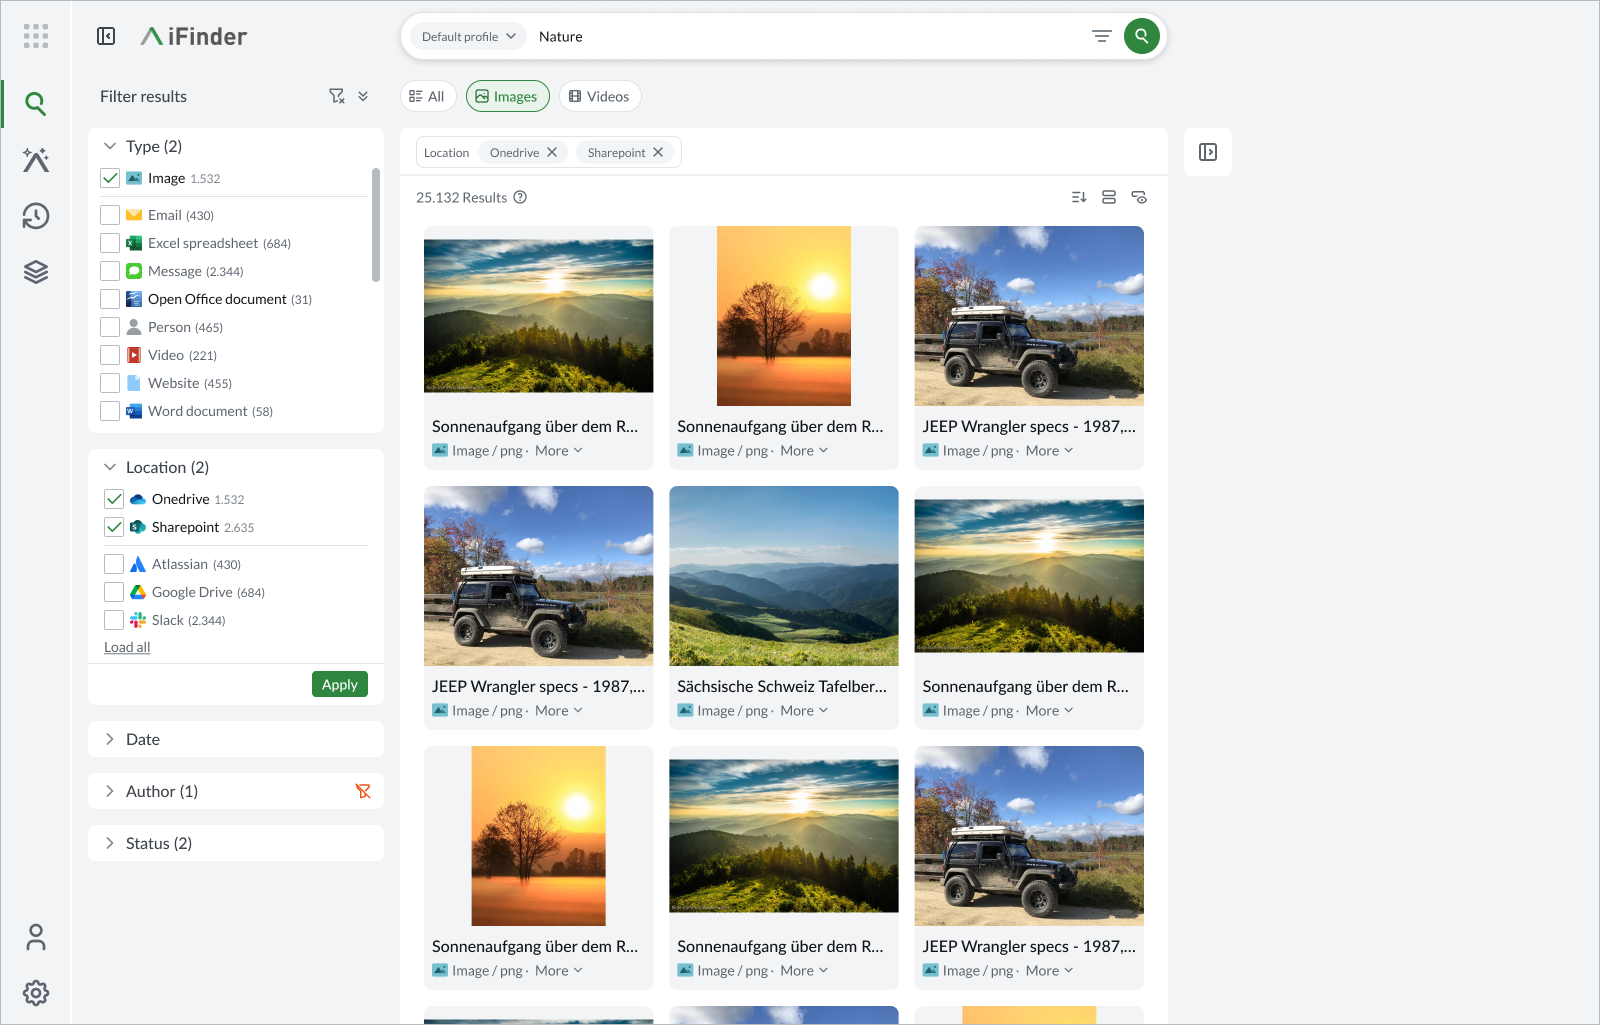Open the Default profile dropdown
The width and height of the screenshot is (1600, 1025).
[468, 36]
